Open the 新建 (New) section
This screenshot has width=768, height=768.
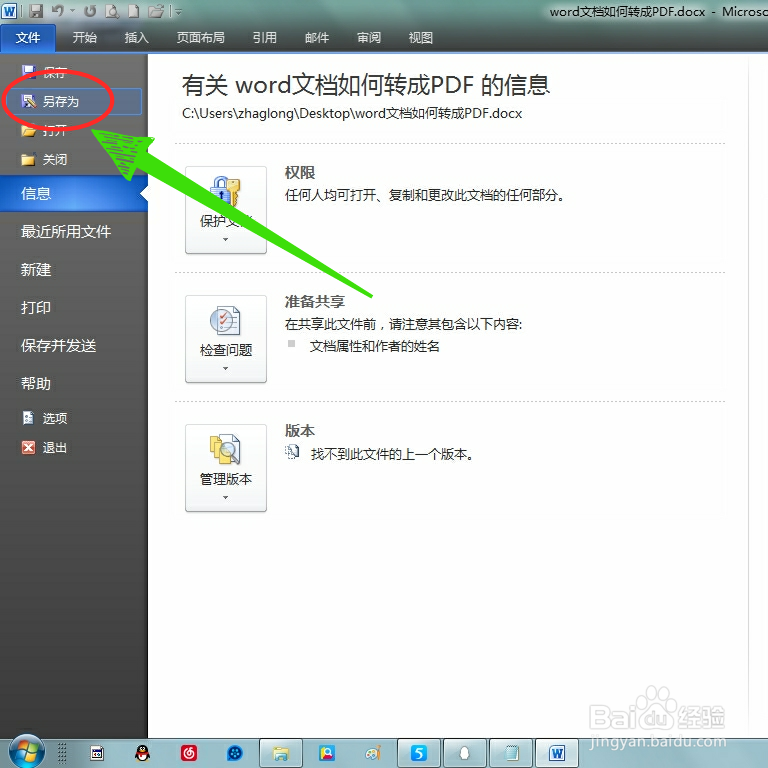click(36, 269)
